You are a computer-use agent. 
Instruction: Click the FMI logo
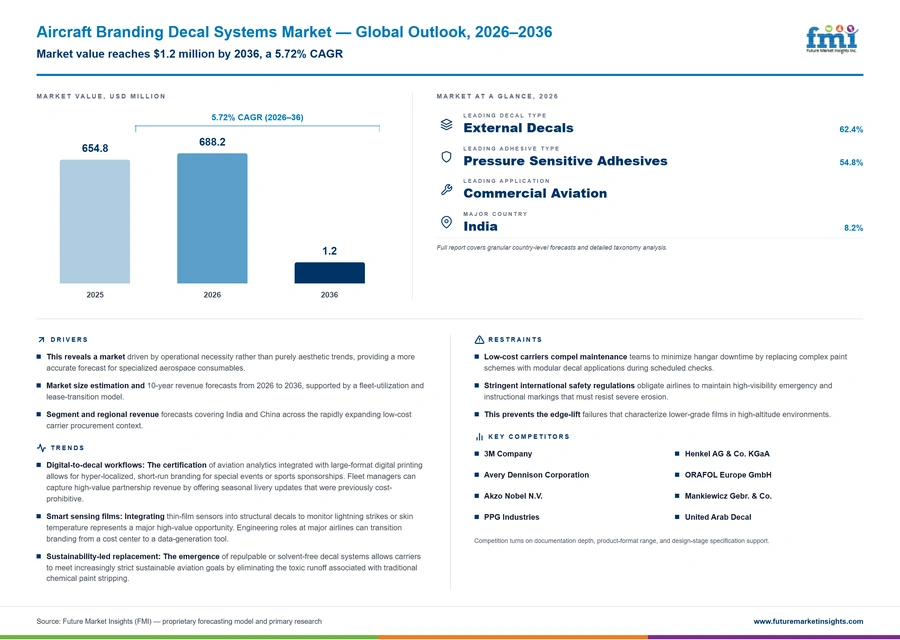(x=832, y=39)
